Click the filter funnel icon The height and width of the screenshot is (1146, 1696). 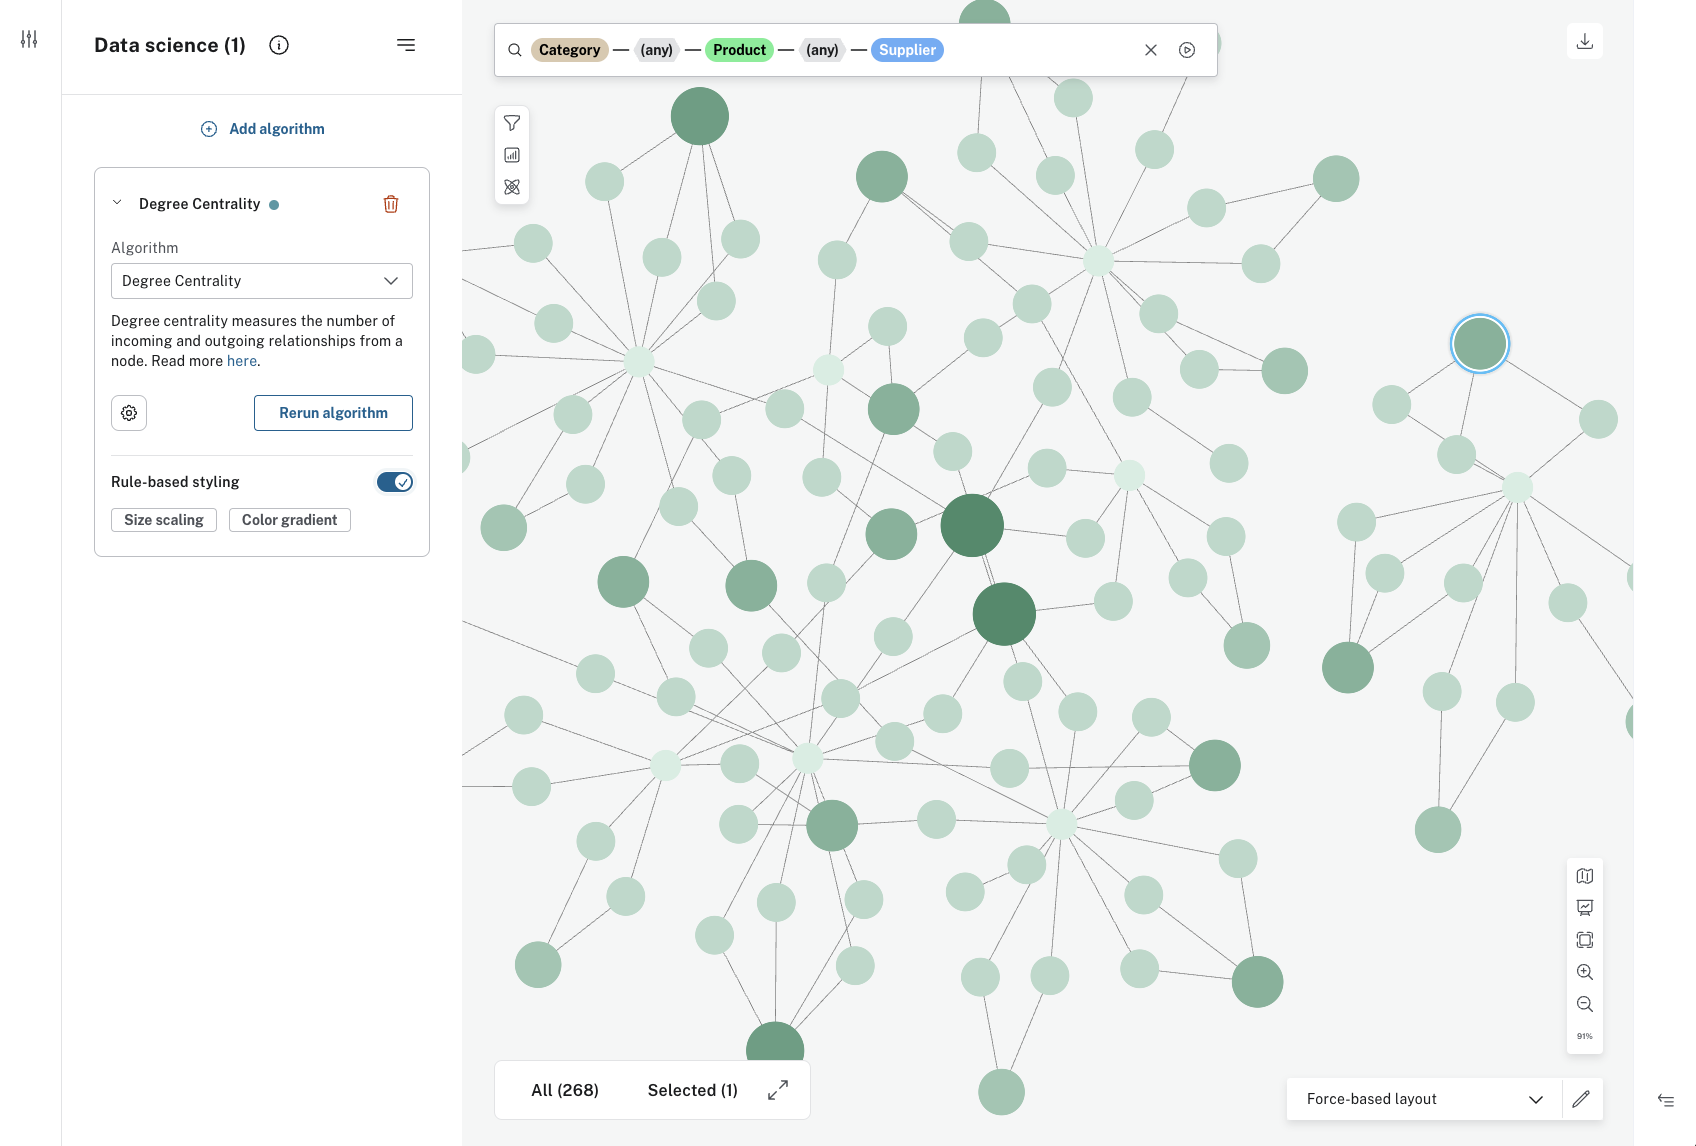tap(512, 123)
